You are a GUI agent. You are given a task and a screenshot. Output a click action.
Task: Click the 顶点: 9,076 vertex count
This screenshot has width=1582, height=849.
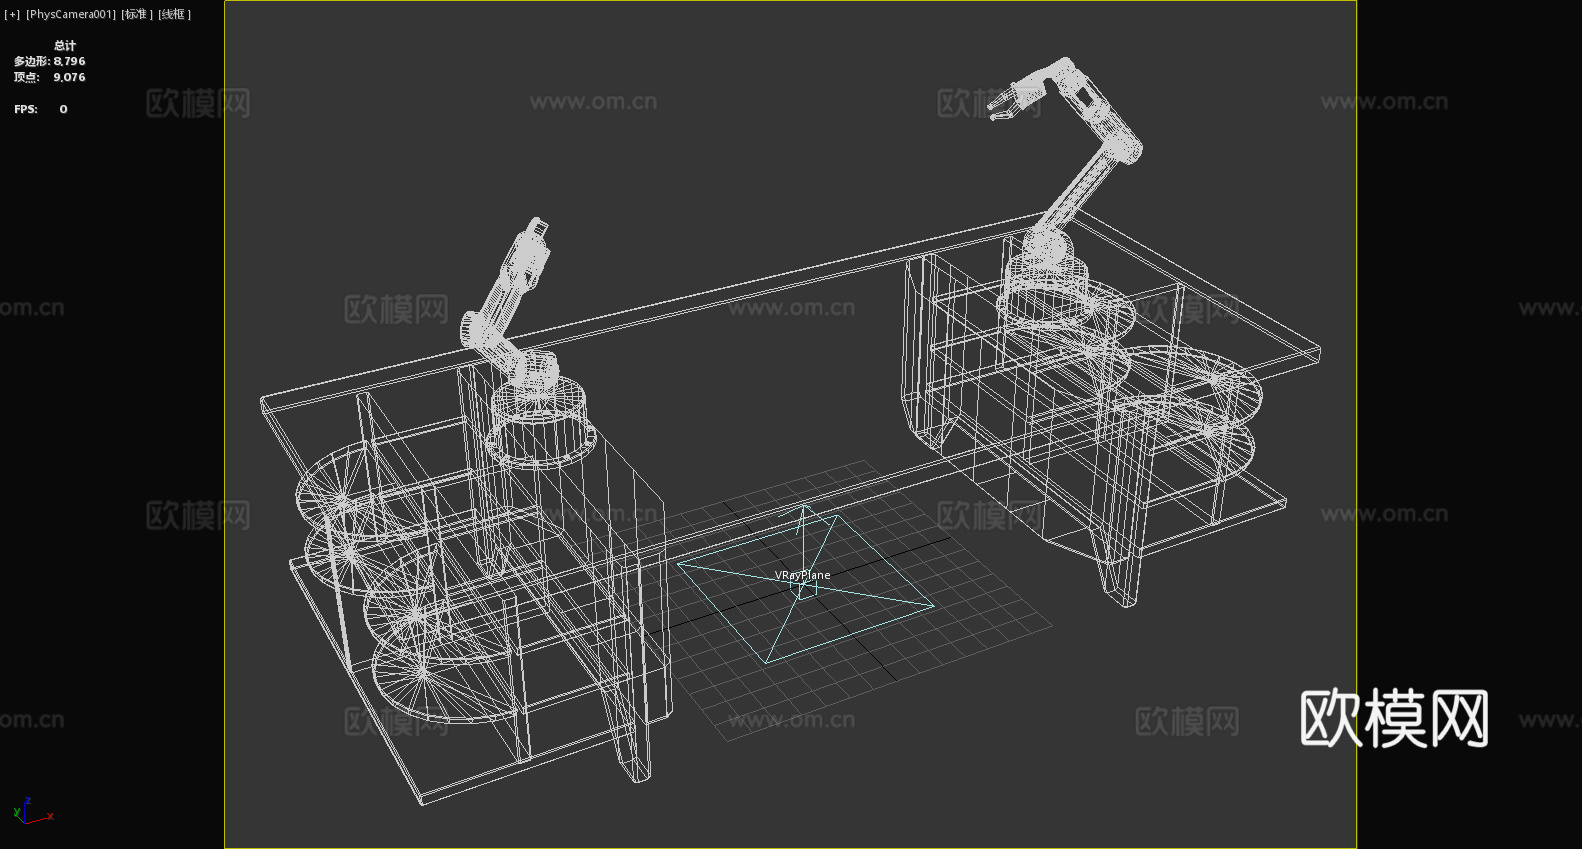click(x=49, y=77)
